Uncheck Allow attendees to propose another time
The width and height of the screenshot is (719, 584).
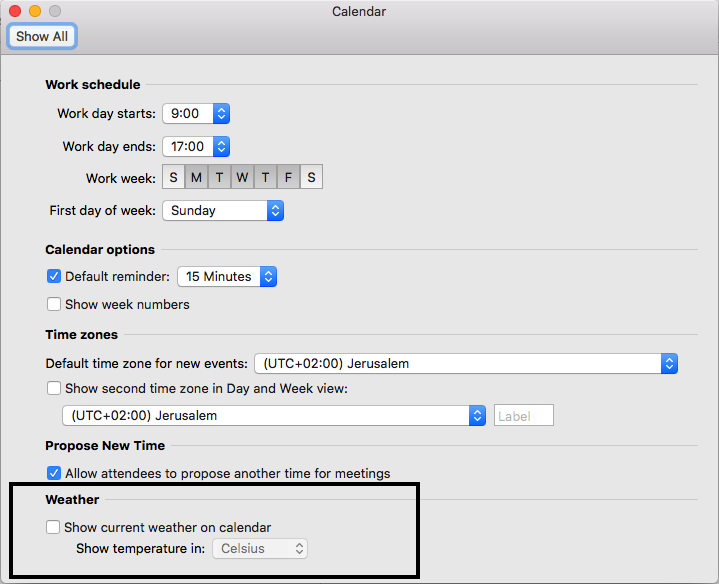point(54,473)
